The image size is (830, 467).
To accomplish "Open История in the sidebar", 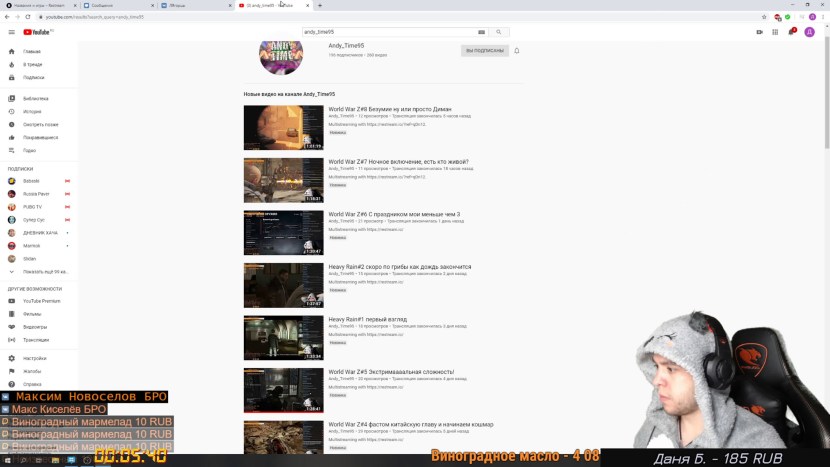I will coord(32,111).
